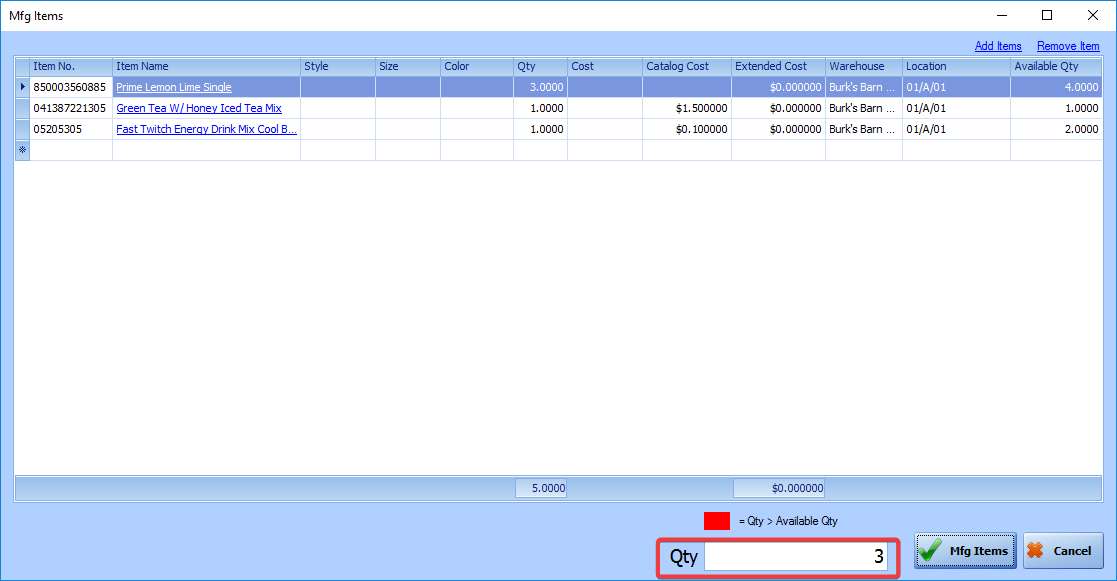
Task: Select the row indicator arrow for first row
Action: point(23,87)
